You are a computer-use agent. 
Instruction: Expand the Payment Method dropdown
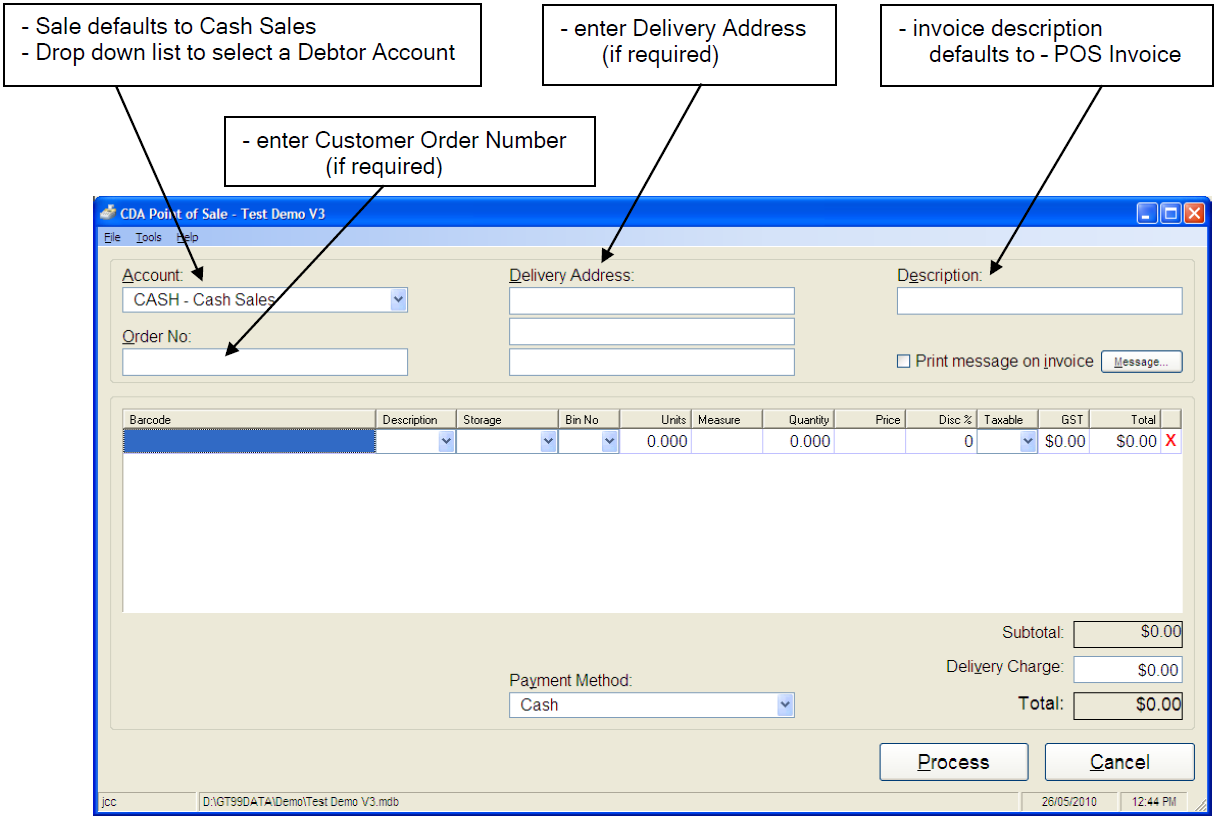point(785,705)
